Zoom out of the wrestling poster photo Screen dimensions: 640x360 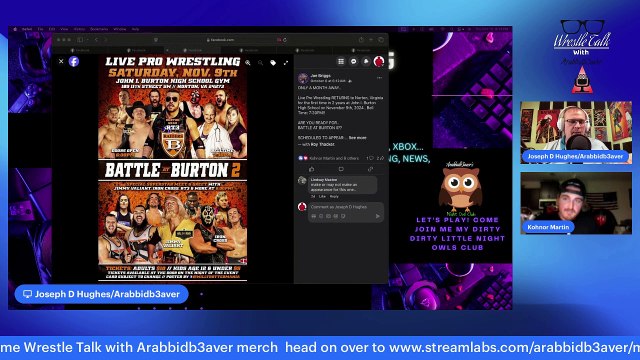click(x=260, y=63)
